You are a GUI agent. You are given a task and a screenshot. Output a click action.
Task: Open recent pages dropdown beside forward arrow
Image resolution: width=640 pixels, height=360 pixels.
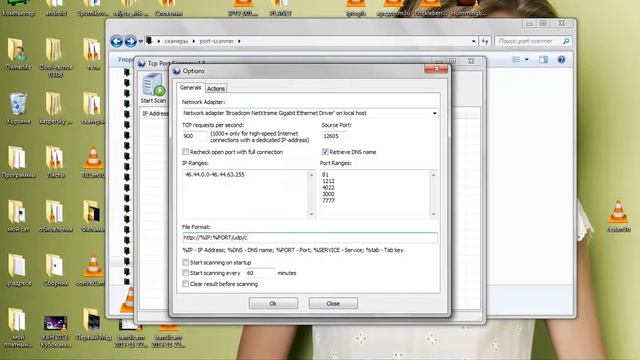pyautogui.click(x=141, y=41)
